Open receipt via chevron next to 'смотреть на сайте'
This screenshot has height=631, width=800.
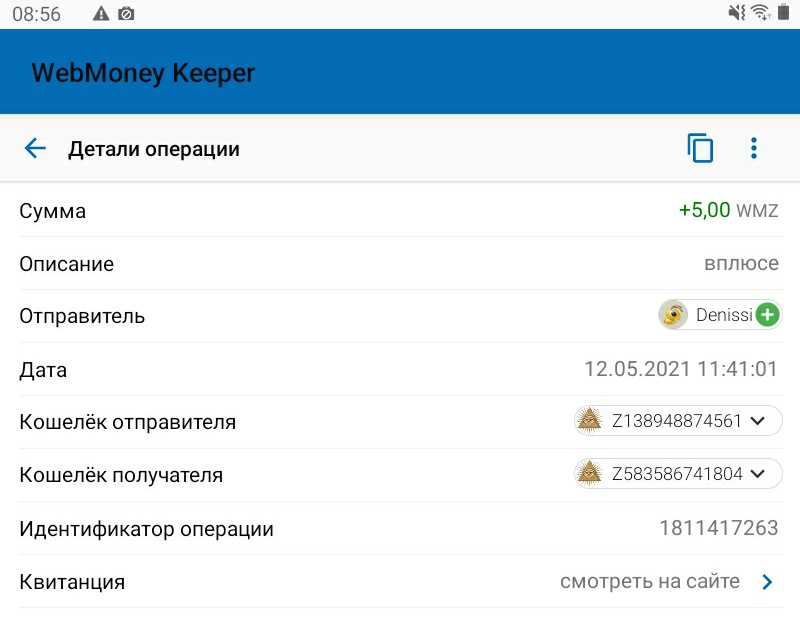point(767,582)
